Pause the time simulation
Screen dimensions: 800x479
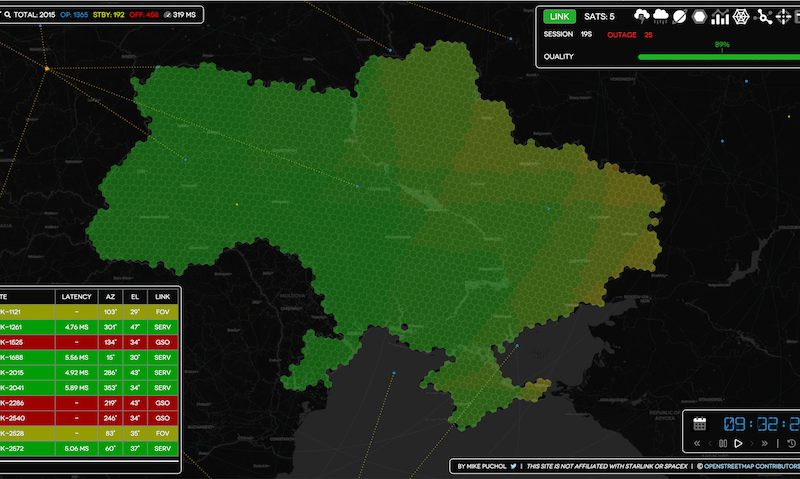pos(720,443)
